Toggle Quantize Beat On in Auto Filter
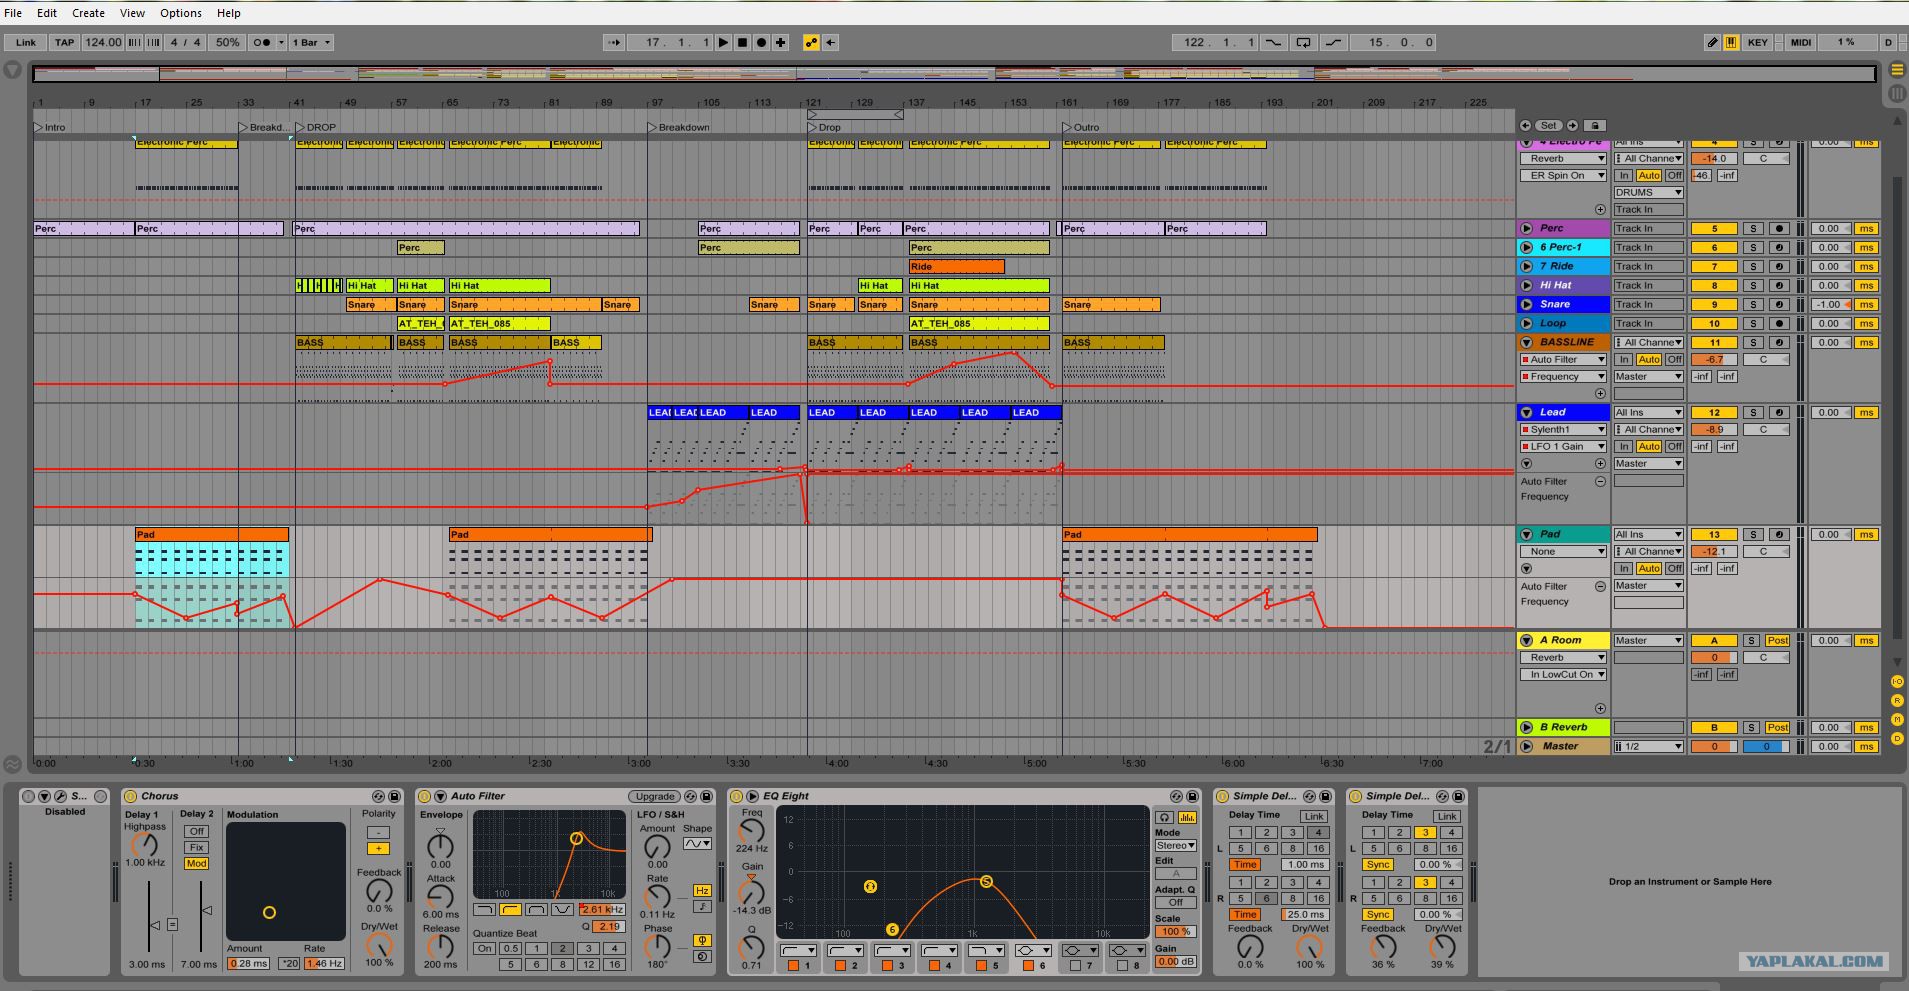Screen dimensions: 1909x991 [484, 948]
